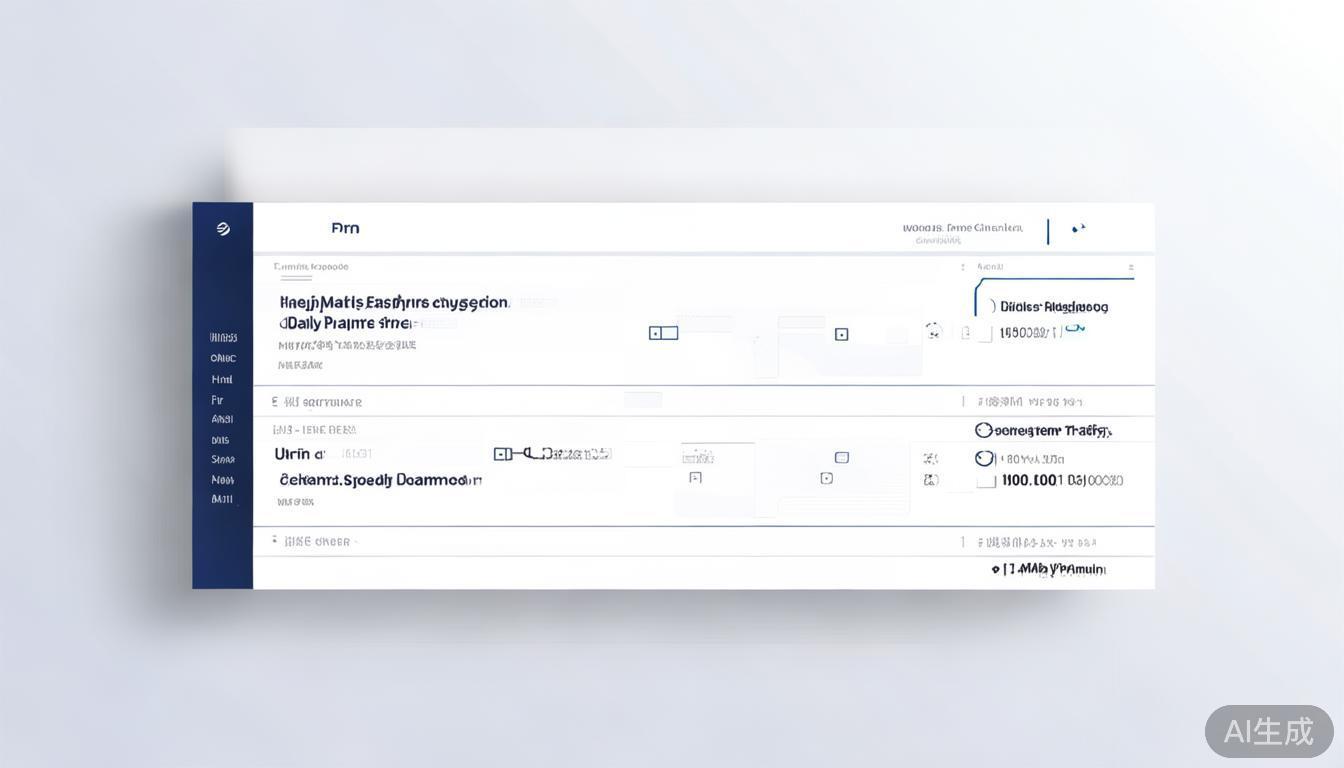
Task: Open the column options icon at top-right of panel
Action: [1130, 267]
